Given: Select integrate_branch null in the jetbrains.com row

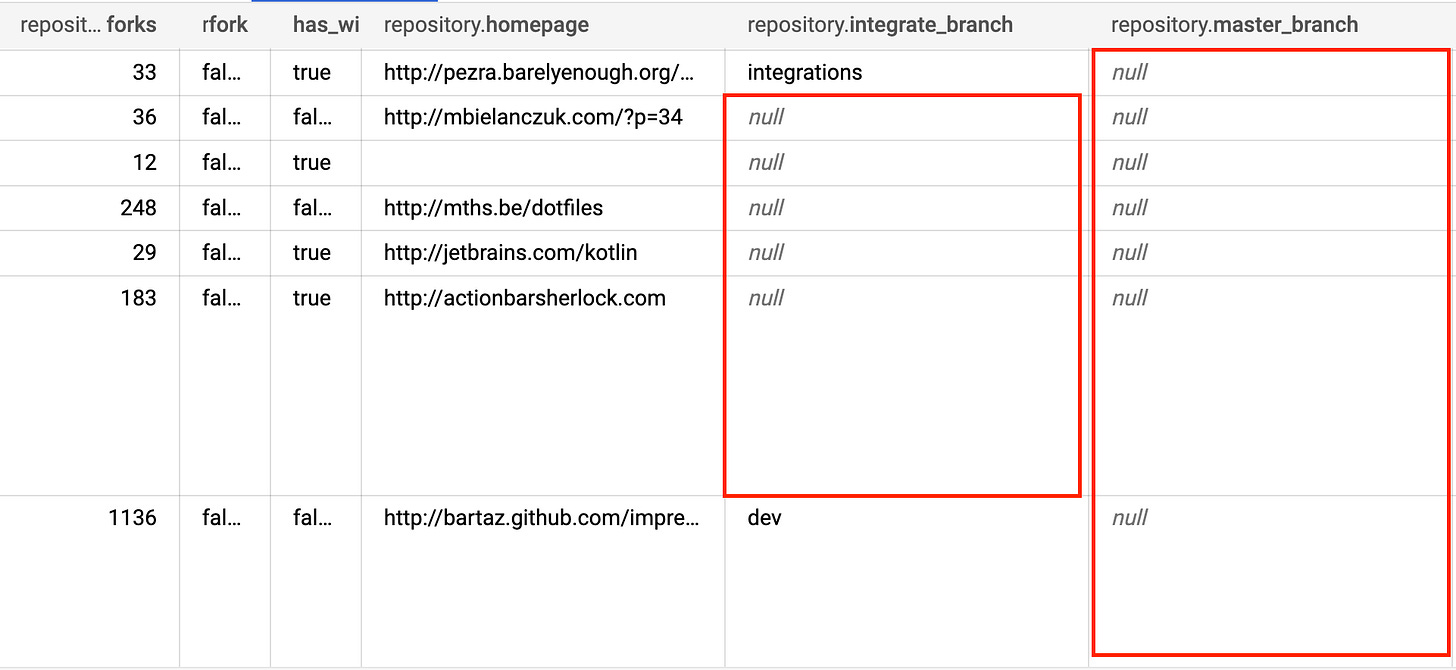Looking at the screenshot, I should click(x=766, y=253).
